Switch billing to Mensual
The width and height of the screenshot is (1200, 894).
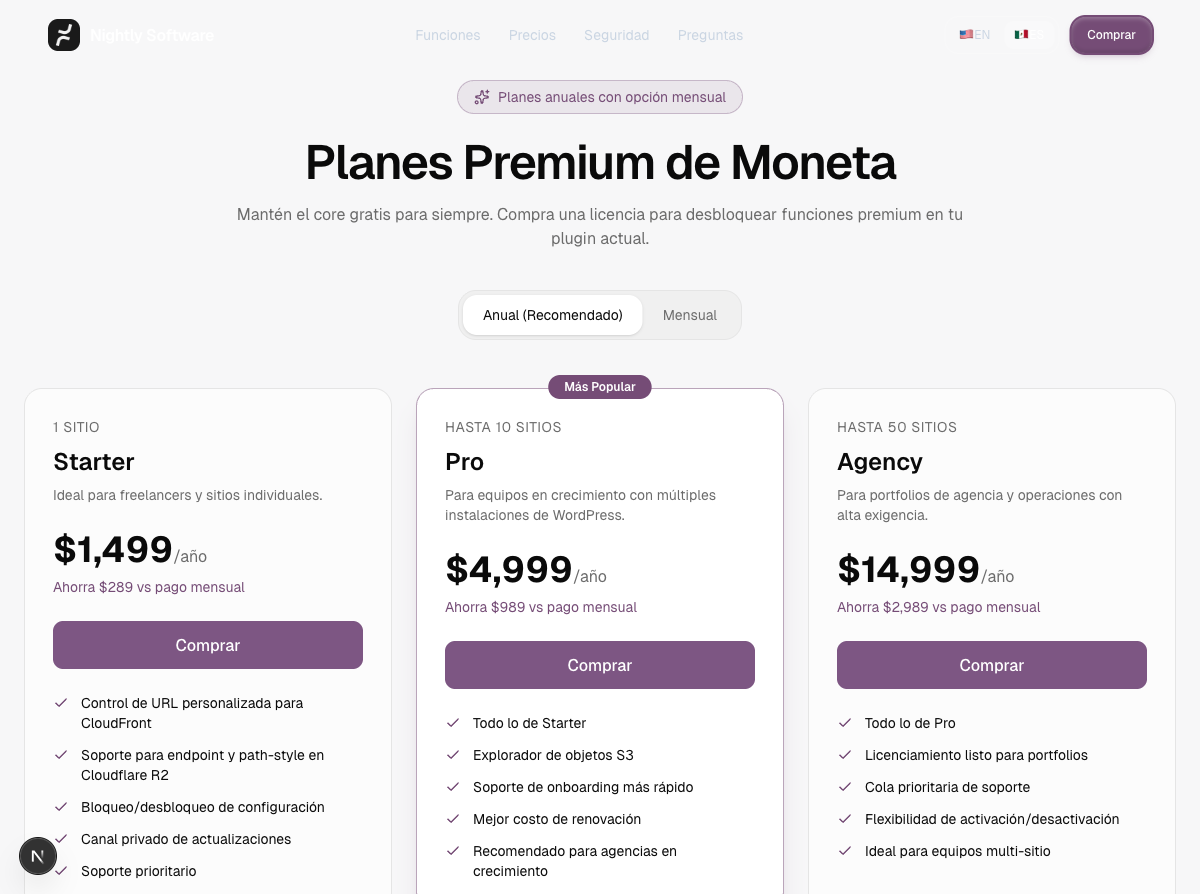coord(689,315)
